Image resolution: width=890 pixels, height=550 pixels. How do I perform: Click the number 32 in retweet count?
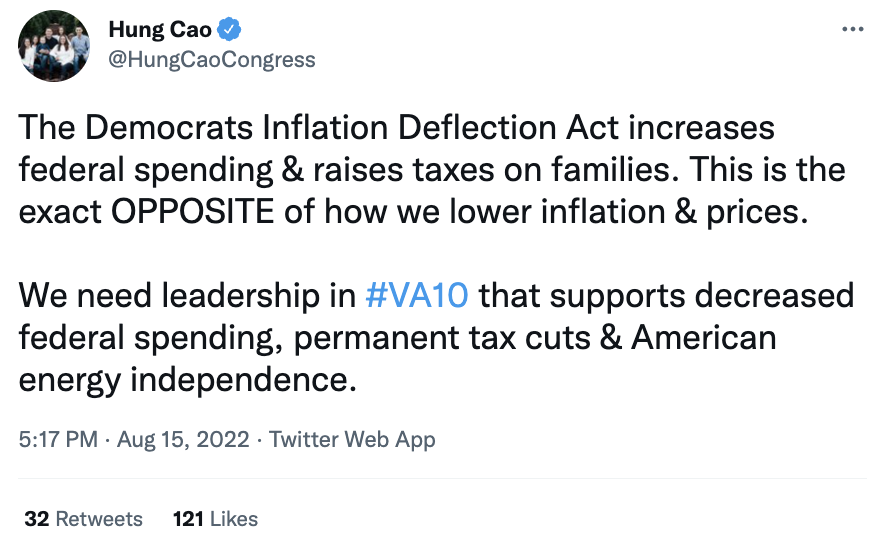[x=37, y=519]
